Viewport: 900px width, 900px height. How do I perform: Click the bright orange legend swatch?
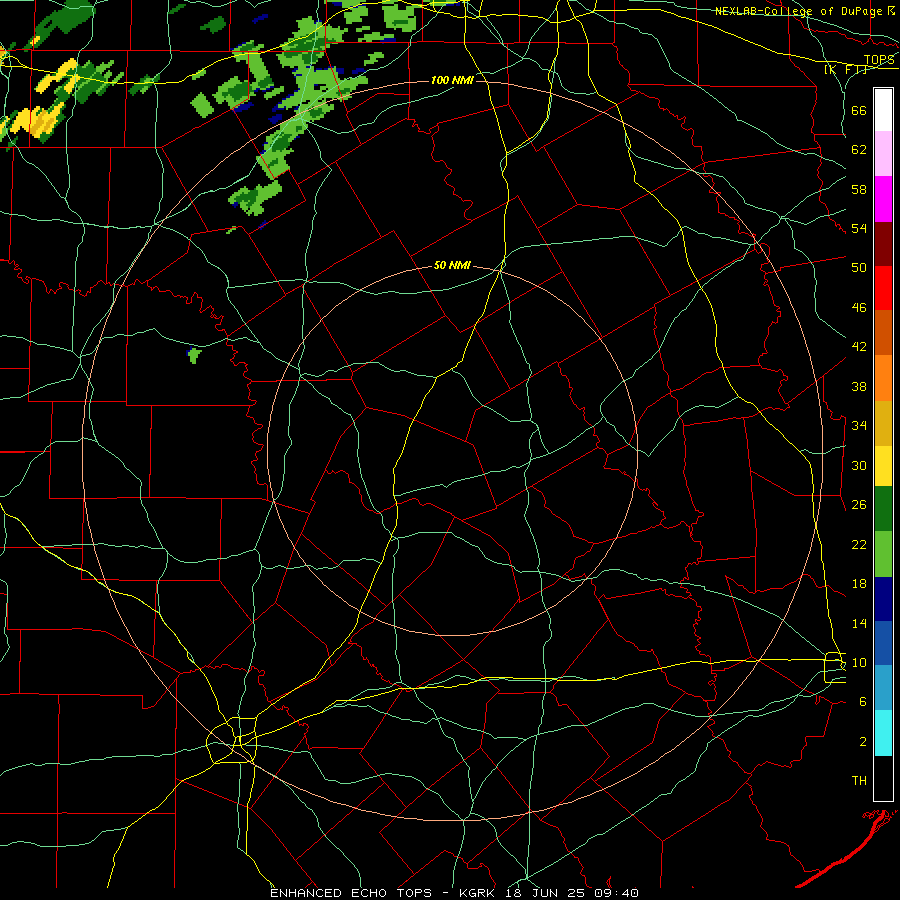(x=883, y=378)
